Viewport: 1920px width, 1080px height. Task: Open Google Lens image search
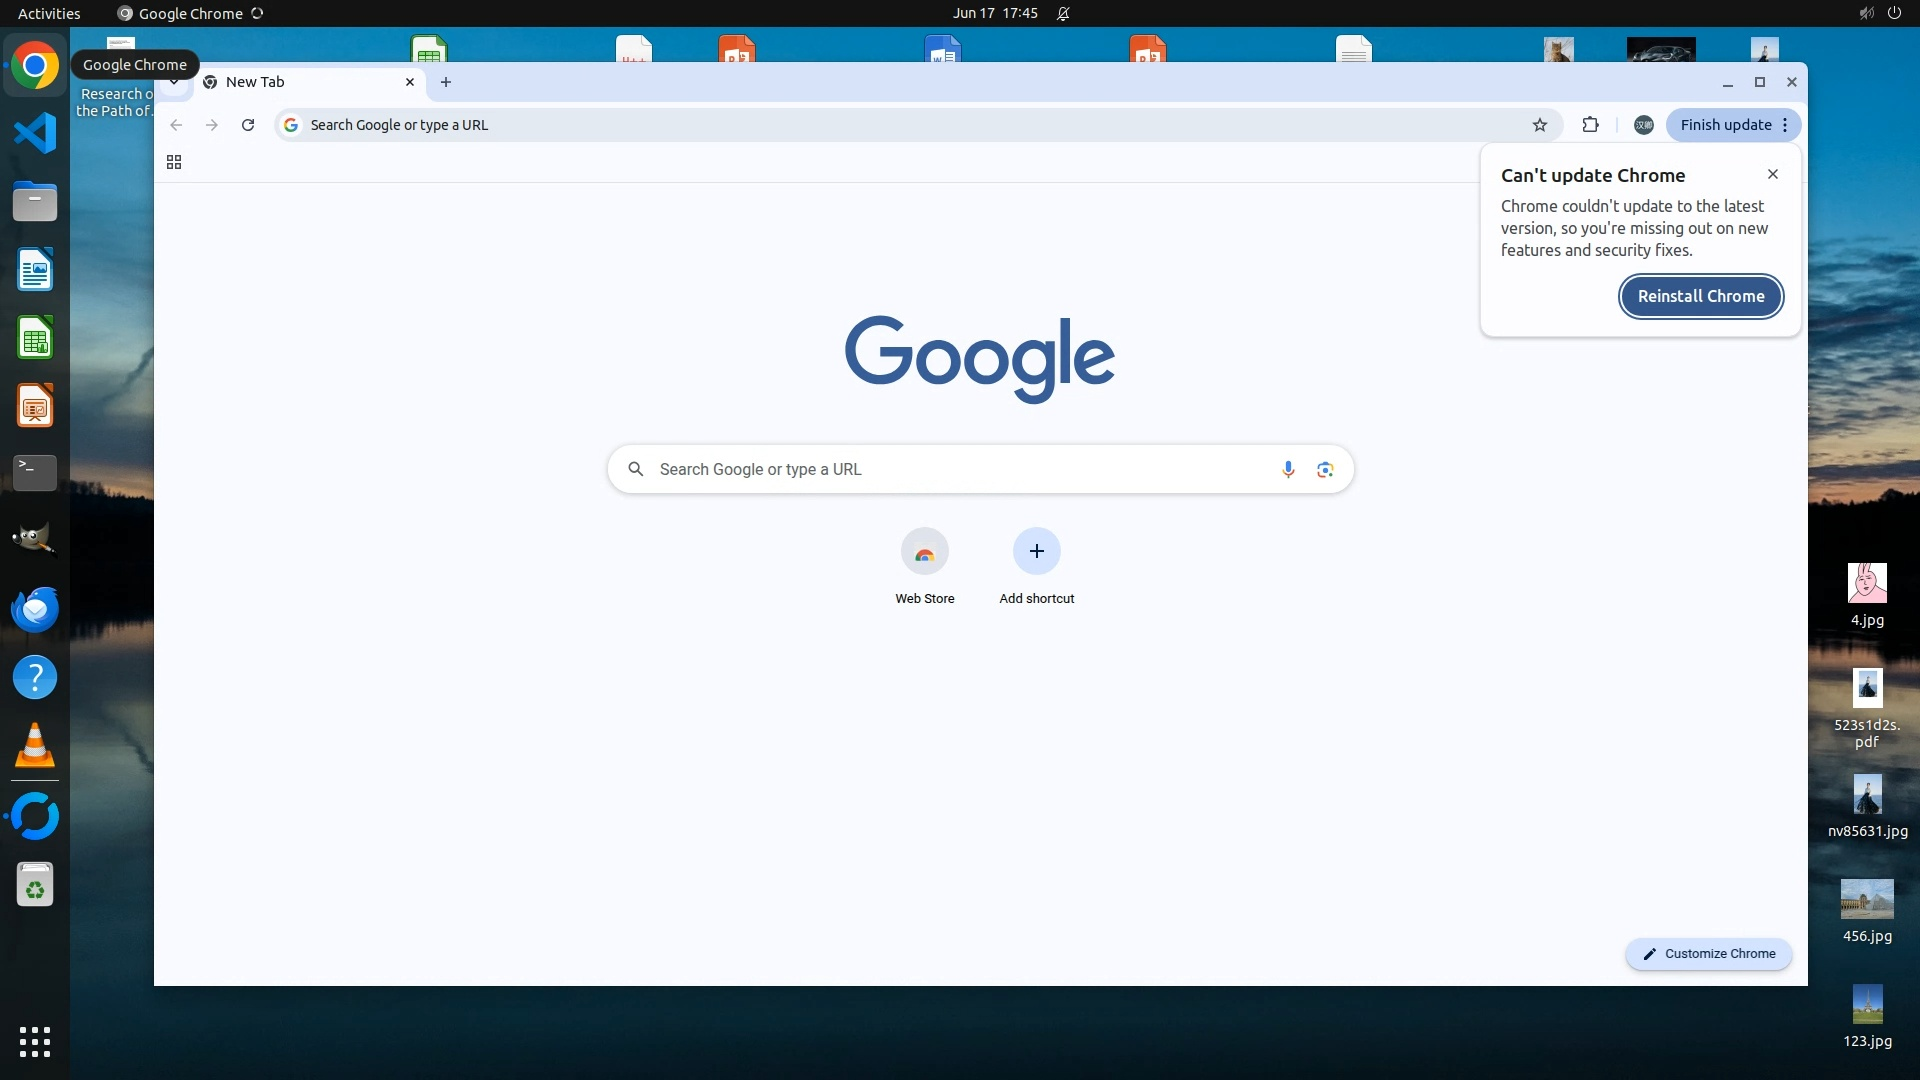coord(1325,469)
